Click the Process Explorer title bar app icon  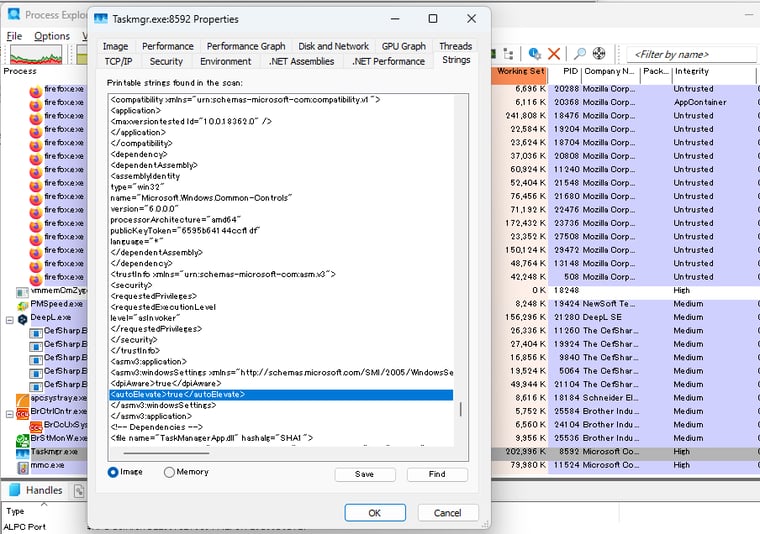coord(14,15)
